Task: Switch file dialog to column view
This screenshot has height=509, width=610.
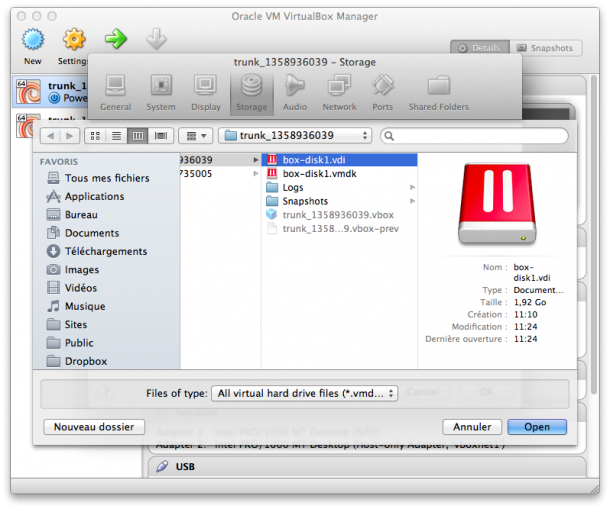Action: (x=138, y=136)
